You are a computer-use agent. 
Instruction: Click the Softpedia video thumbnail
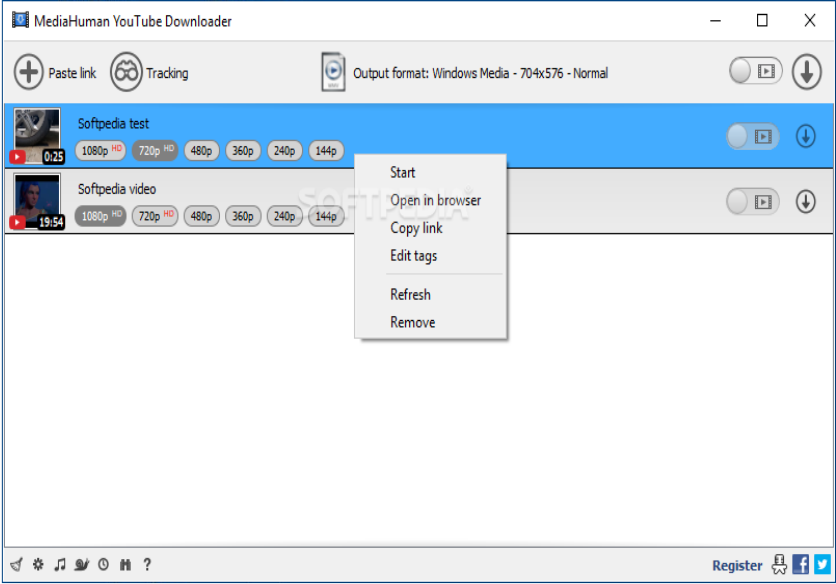tap(37, 201)
